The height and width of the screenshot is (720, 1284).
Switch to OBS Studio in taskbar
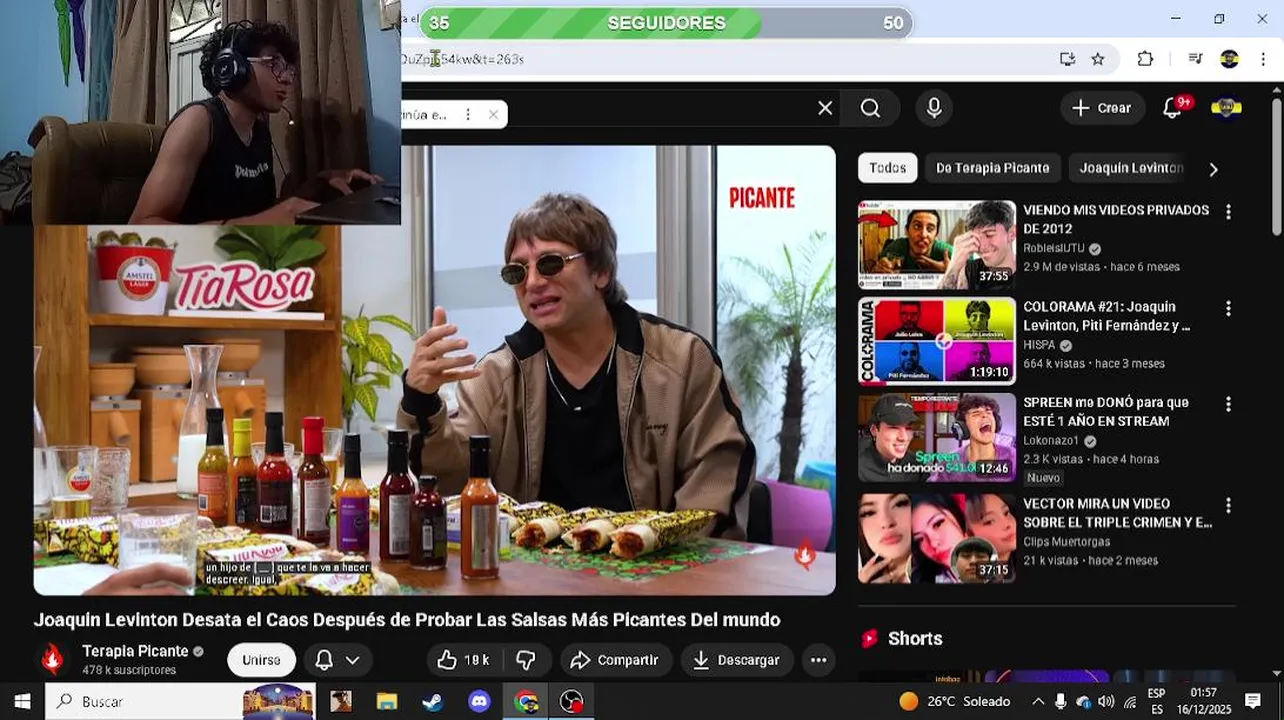(x=571, y=701)
